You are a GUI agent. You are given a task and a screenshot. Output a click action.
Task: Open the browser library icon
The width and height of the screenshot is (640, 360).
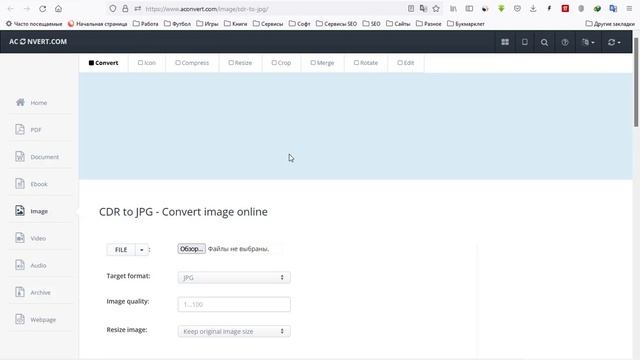pos(453,9)
